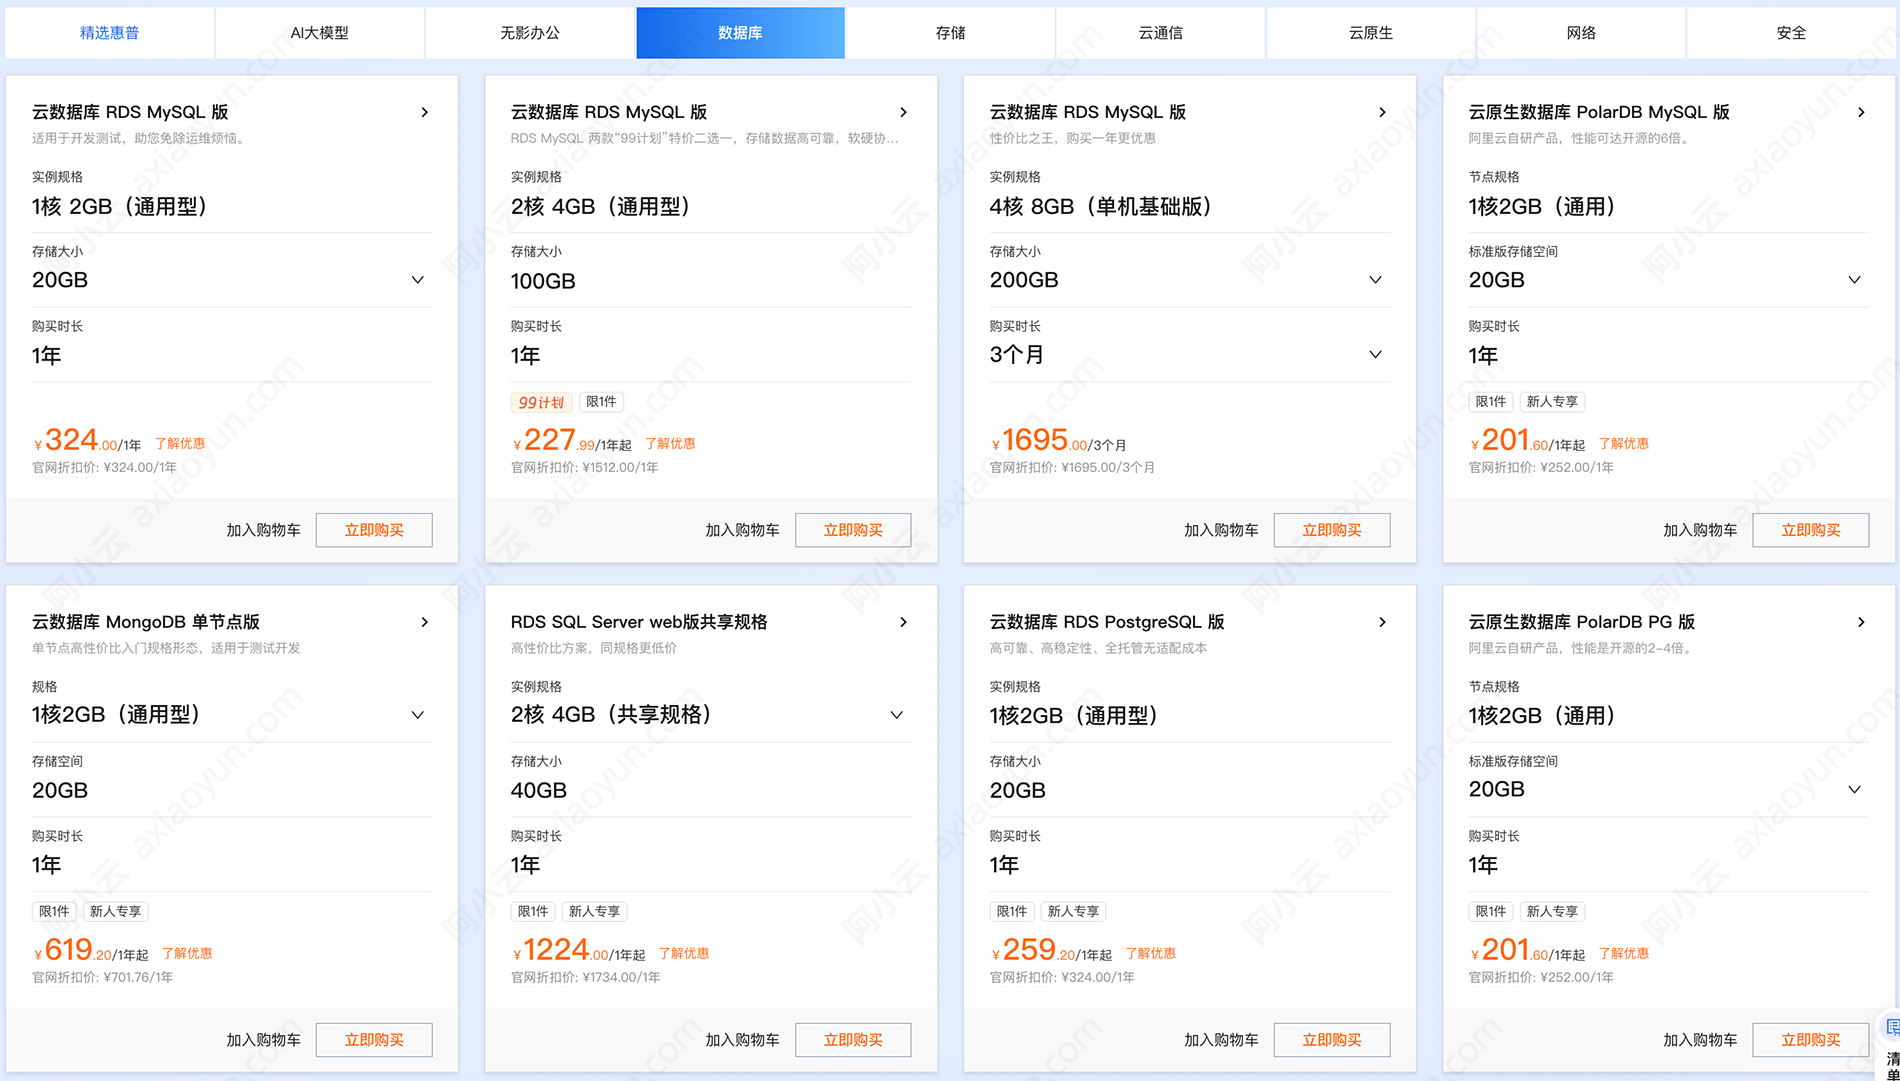Open arrow on PolarDB PG 版 card
The image size is (1900, 1081).
[x=1862, y=622]
